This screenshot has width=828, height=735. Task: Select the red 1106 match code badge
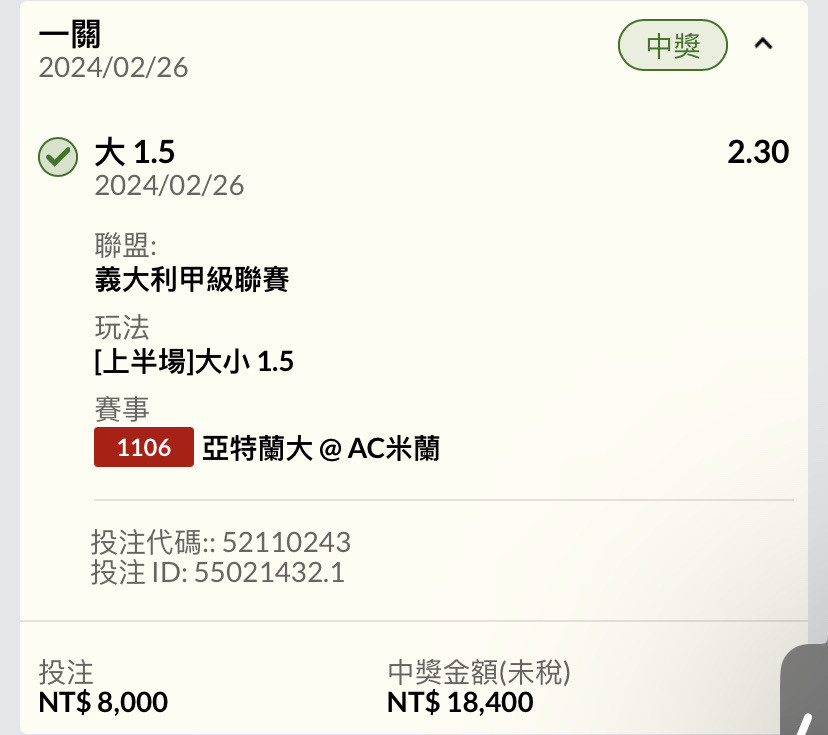point(144,447)
